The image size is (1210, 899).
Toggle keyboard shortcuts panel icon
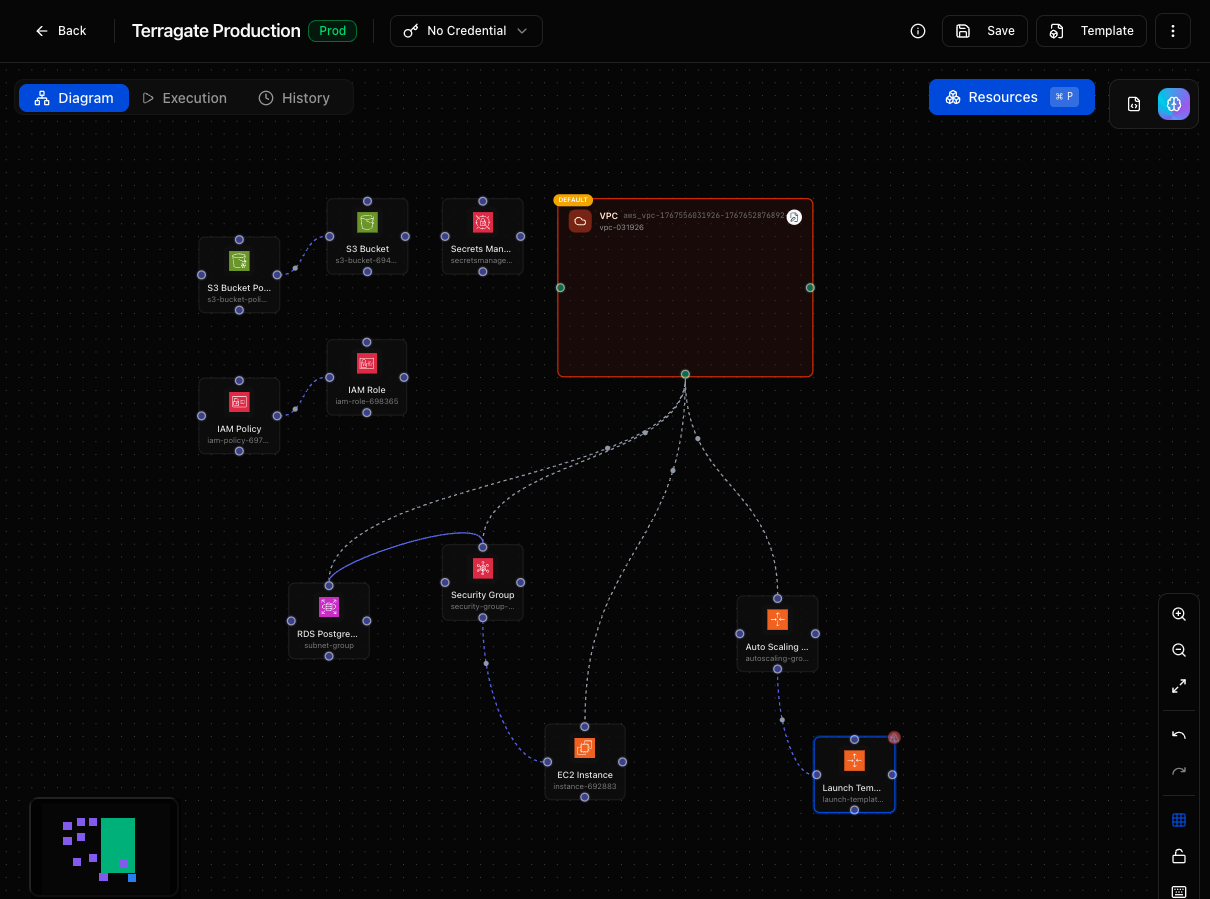point(1178,890)
